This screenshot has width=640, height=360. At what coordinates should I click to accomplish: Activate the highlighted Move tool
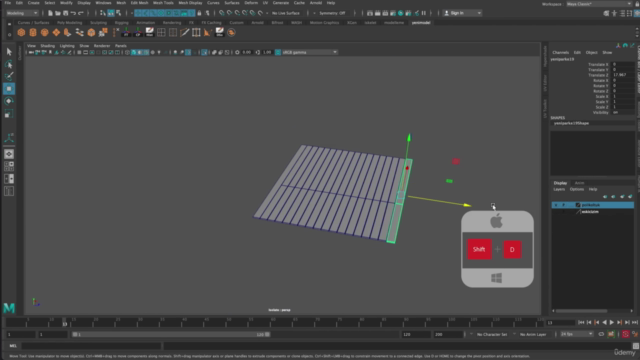click(9, 89)
